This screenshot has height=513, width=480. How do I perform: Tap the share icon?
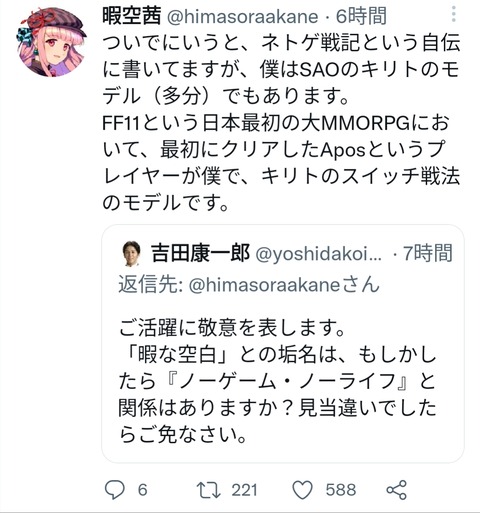[x=397, y=490]
